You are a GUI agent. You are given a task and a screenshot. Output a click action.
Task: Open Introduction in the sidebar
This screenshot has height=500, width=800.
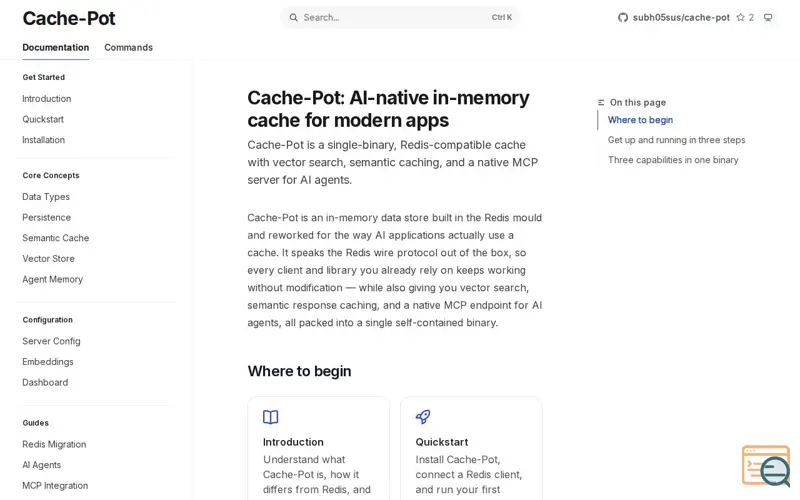tap(47, 98)
